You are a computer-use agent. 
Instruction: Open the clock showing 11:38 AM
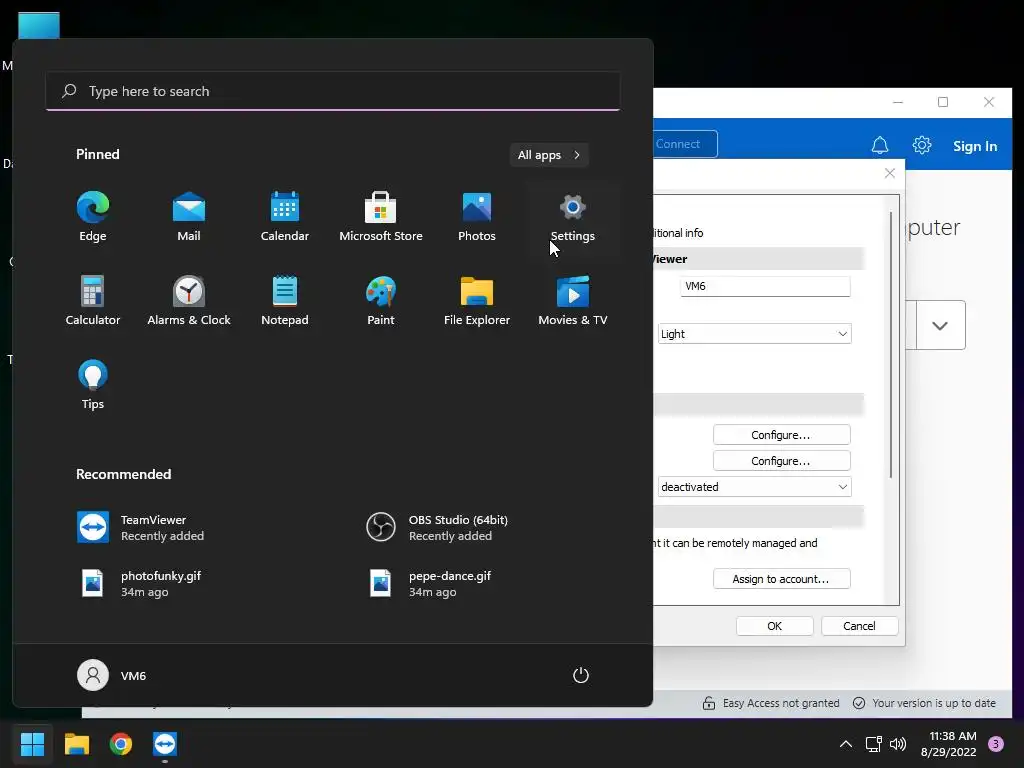click(949, 744)
